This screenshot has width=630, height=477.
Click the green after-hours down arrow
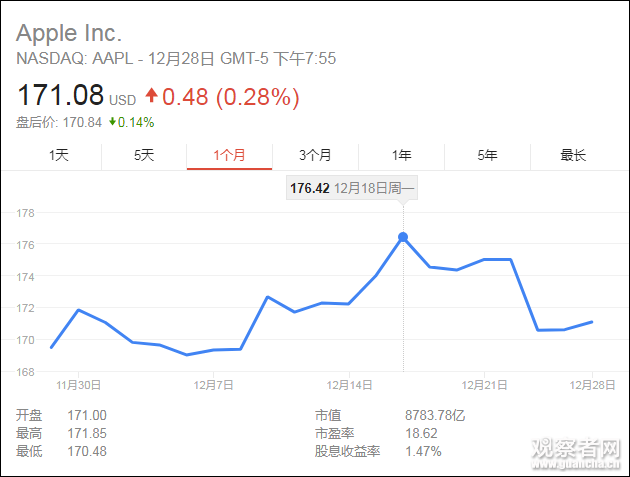[111, 123]
